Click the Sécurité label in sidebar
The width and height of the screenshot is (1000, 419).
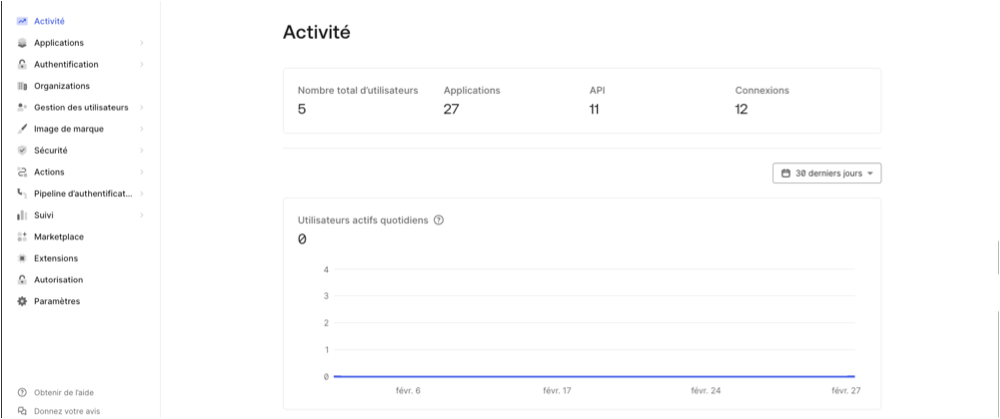coord(51,151)
